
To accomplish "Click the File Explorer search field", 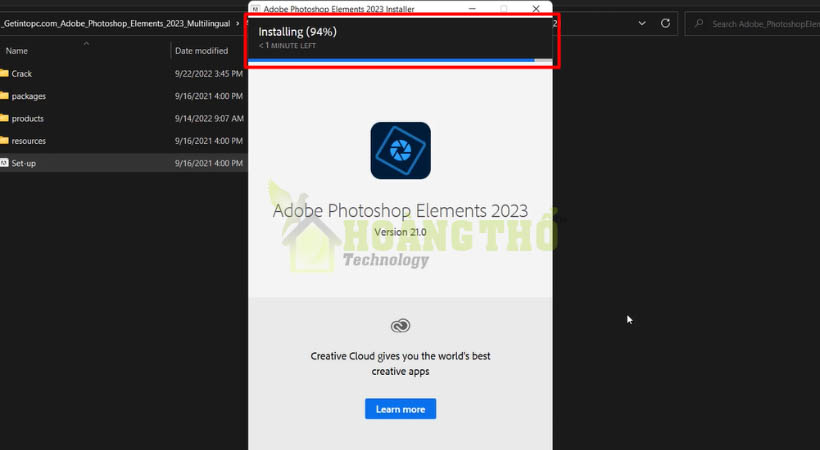I will [x=753, y=24].
